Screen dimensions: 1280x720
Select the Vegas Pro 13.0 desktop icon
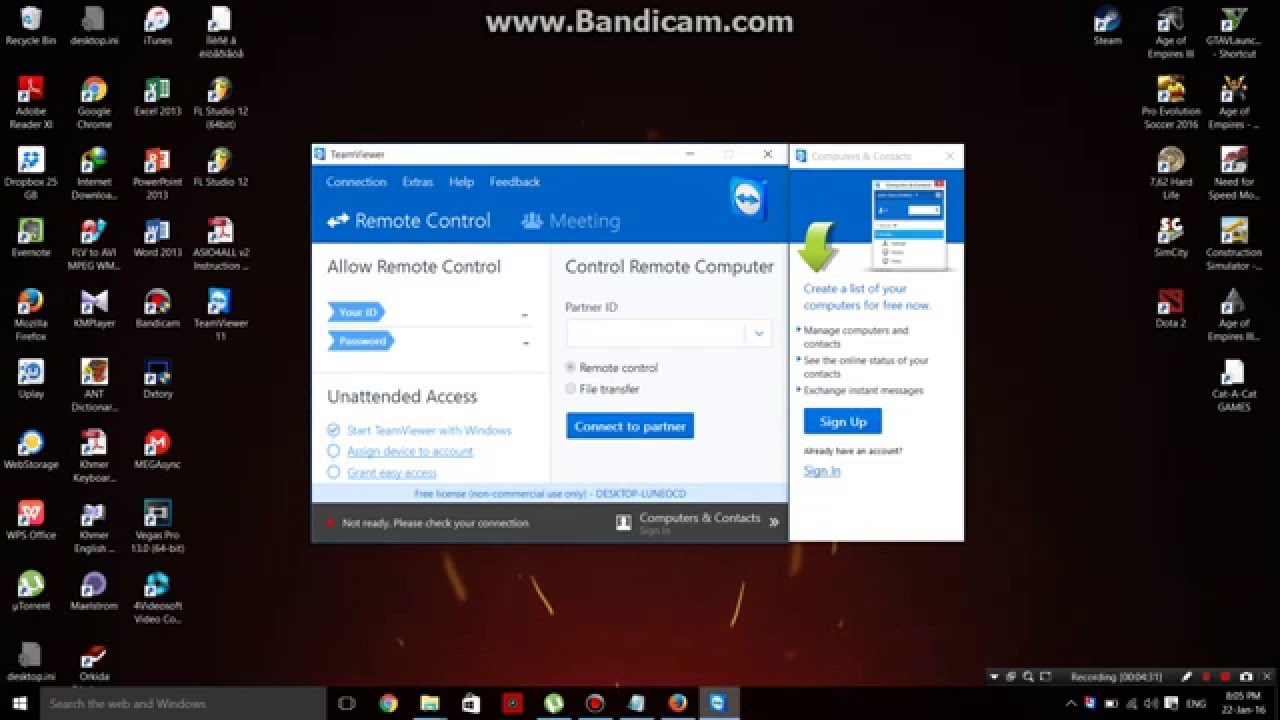[x=157, y=527]
